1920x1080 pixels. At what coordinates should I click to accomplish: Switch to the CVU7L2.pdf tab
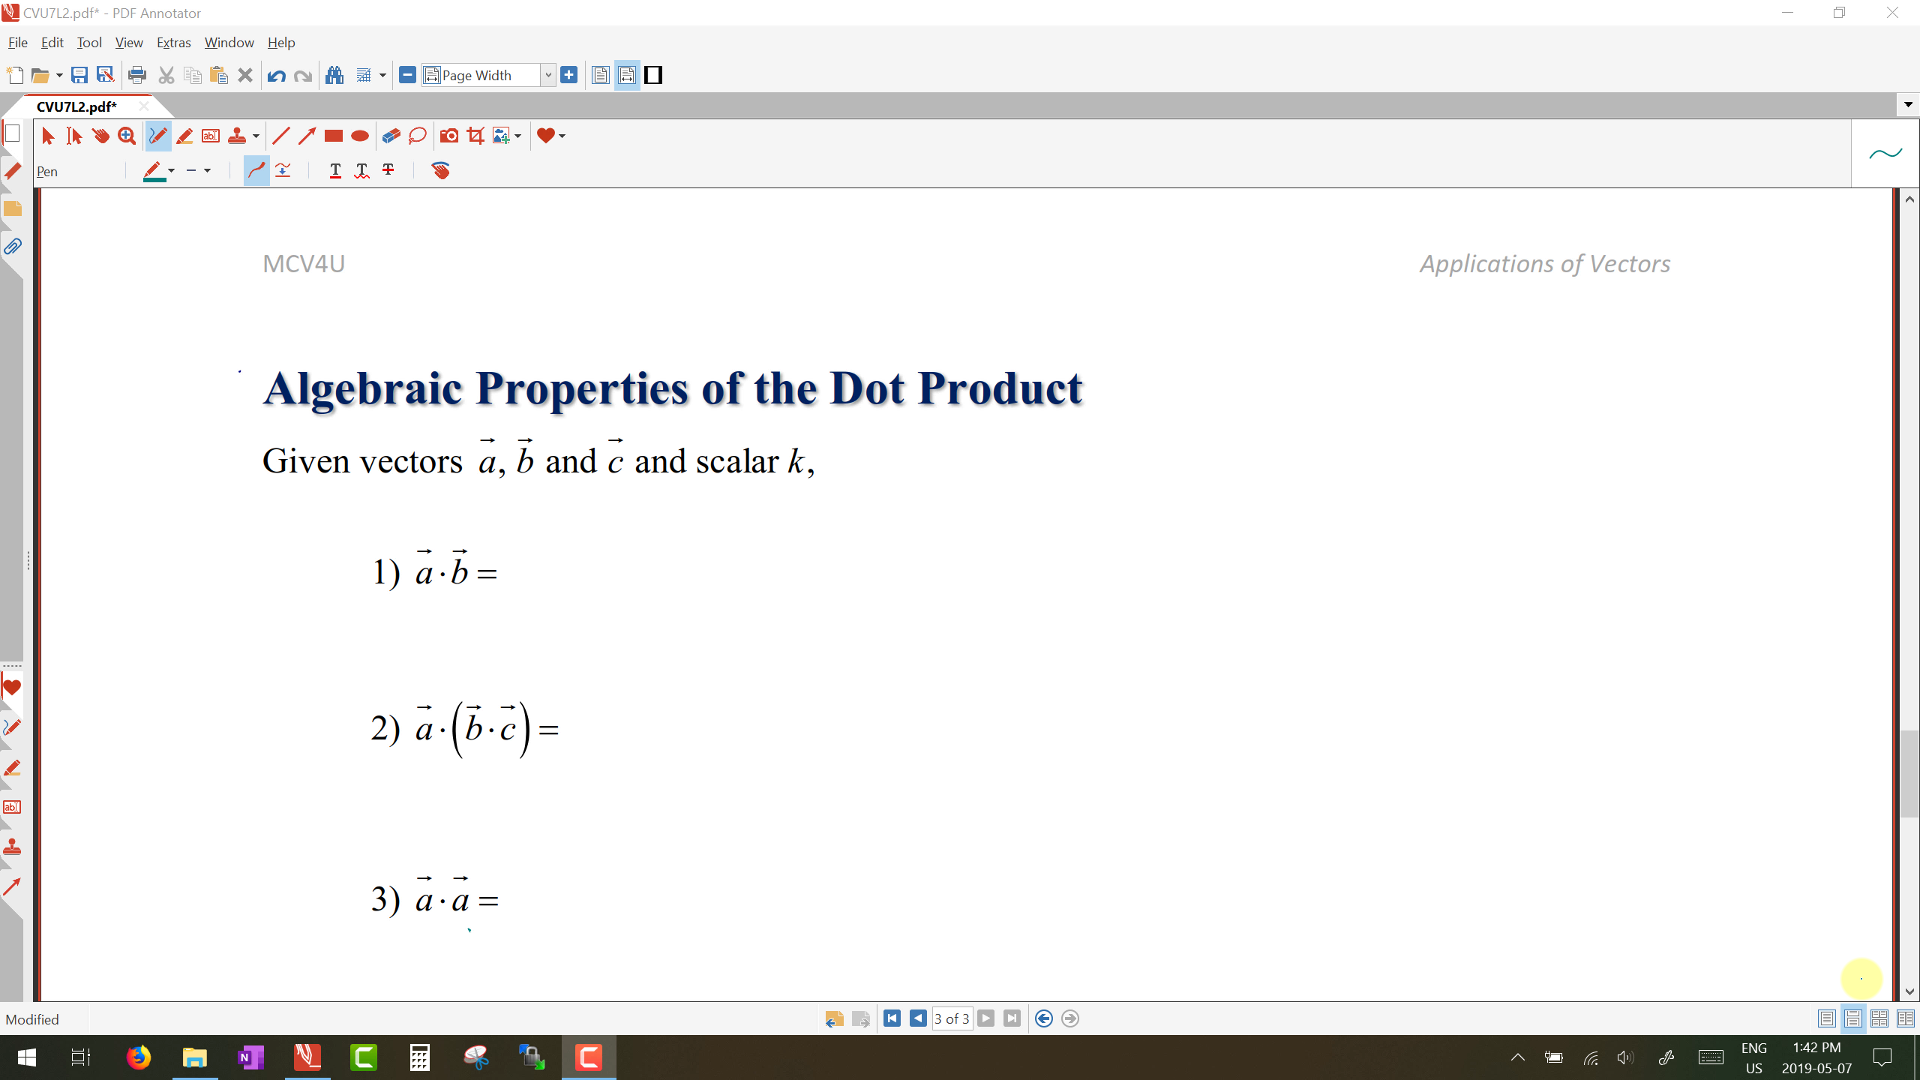77,106
